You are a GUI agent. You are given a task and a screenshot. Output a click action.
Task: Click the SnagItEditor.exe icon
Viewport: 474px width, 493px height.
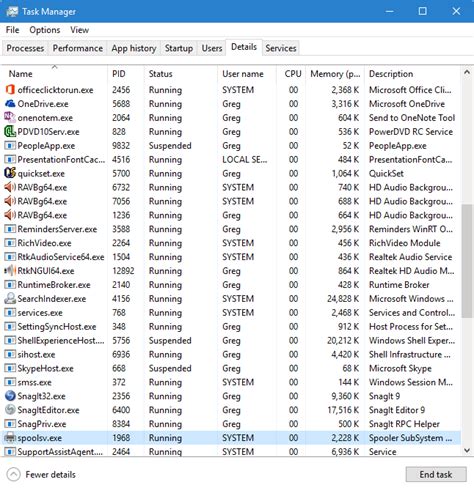point(10,410)
